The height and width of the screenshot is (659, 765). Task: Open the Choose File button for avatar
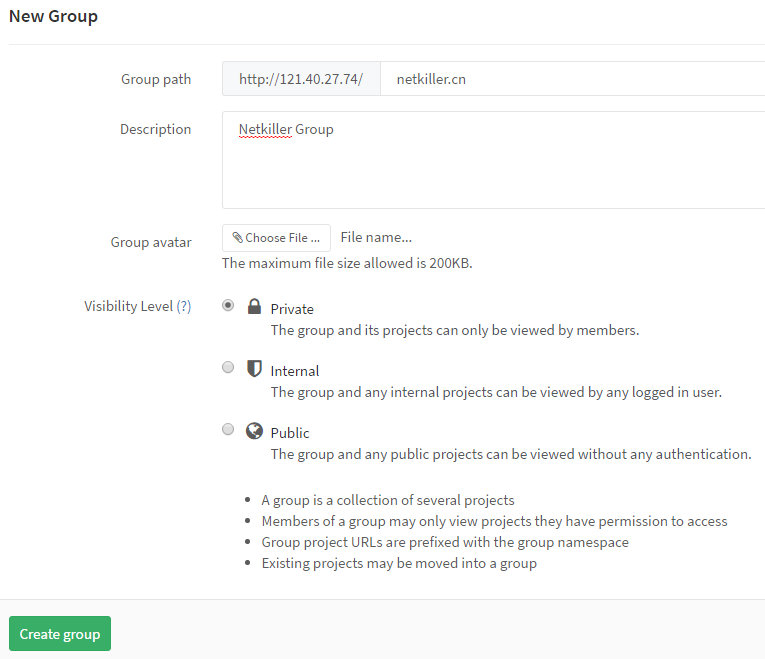click(x=276, y=238)
